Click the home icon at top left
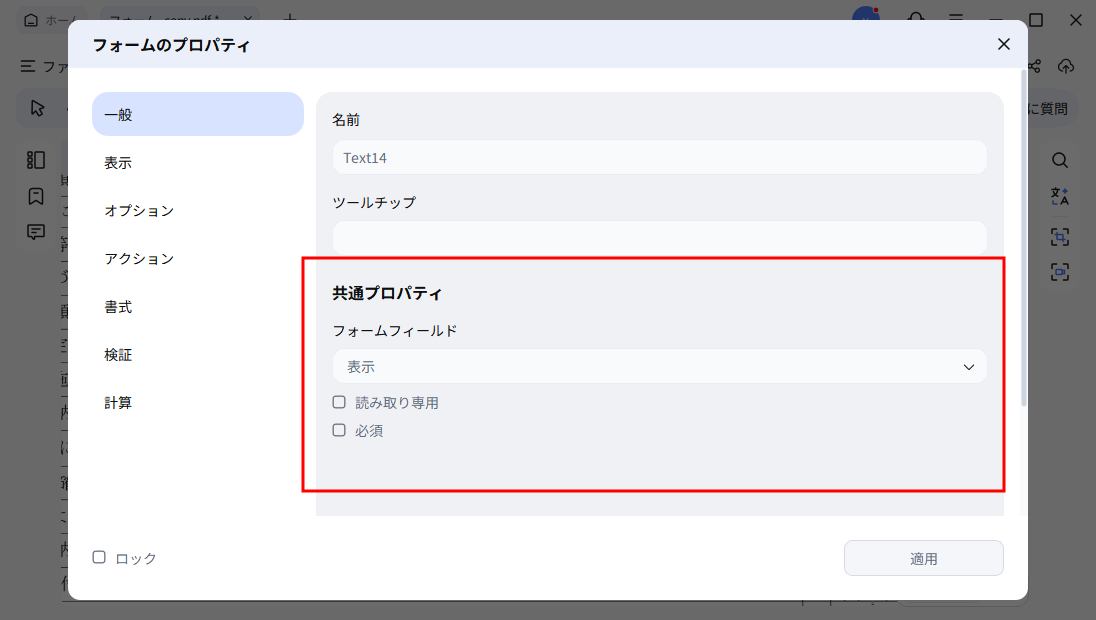1096x620 pixels. coord(29,19)
